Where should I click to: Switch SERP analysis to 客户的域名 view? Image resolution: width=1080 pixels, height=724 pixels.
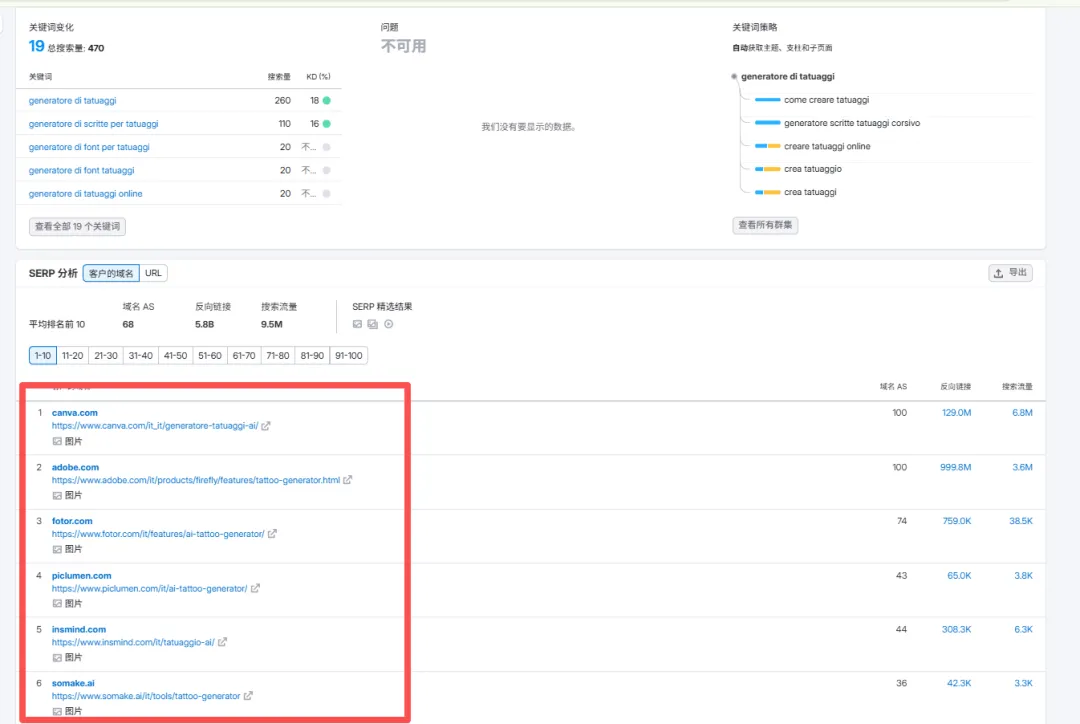pyautogui.click(x=111, y=273)
